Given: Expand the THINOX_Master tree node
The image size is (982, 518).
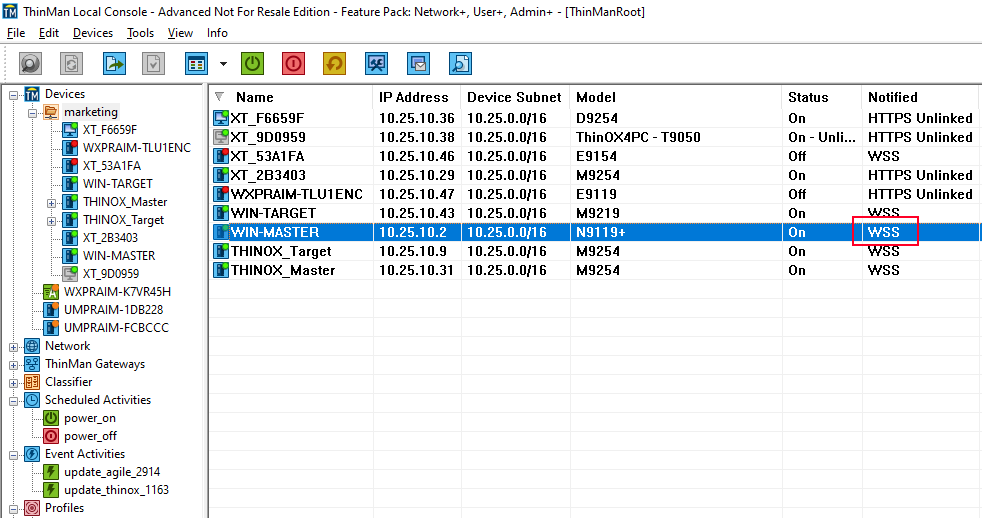Looking at the screenshot, I should 51,203.
